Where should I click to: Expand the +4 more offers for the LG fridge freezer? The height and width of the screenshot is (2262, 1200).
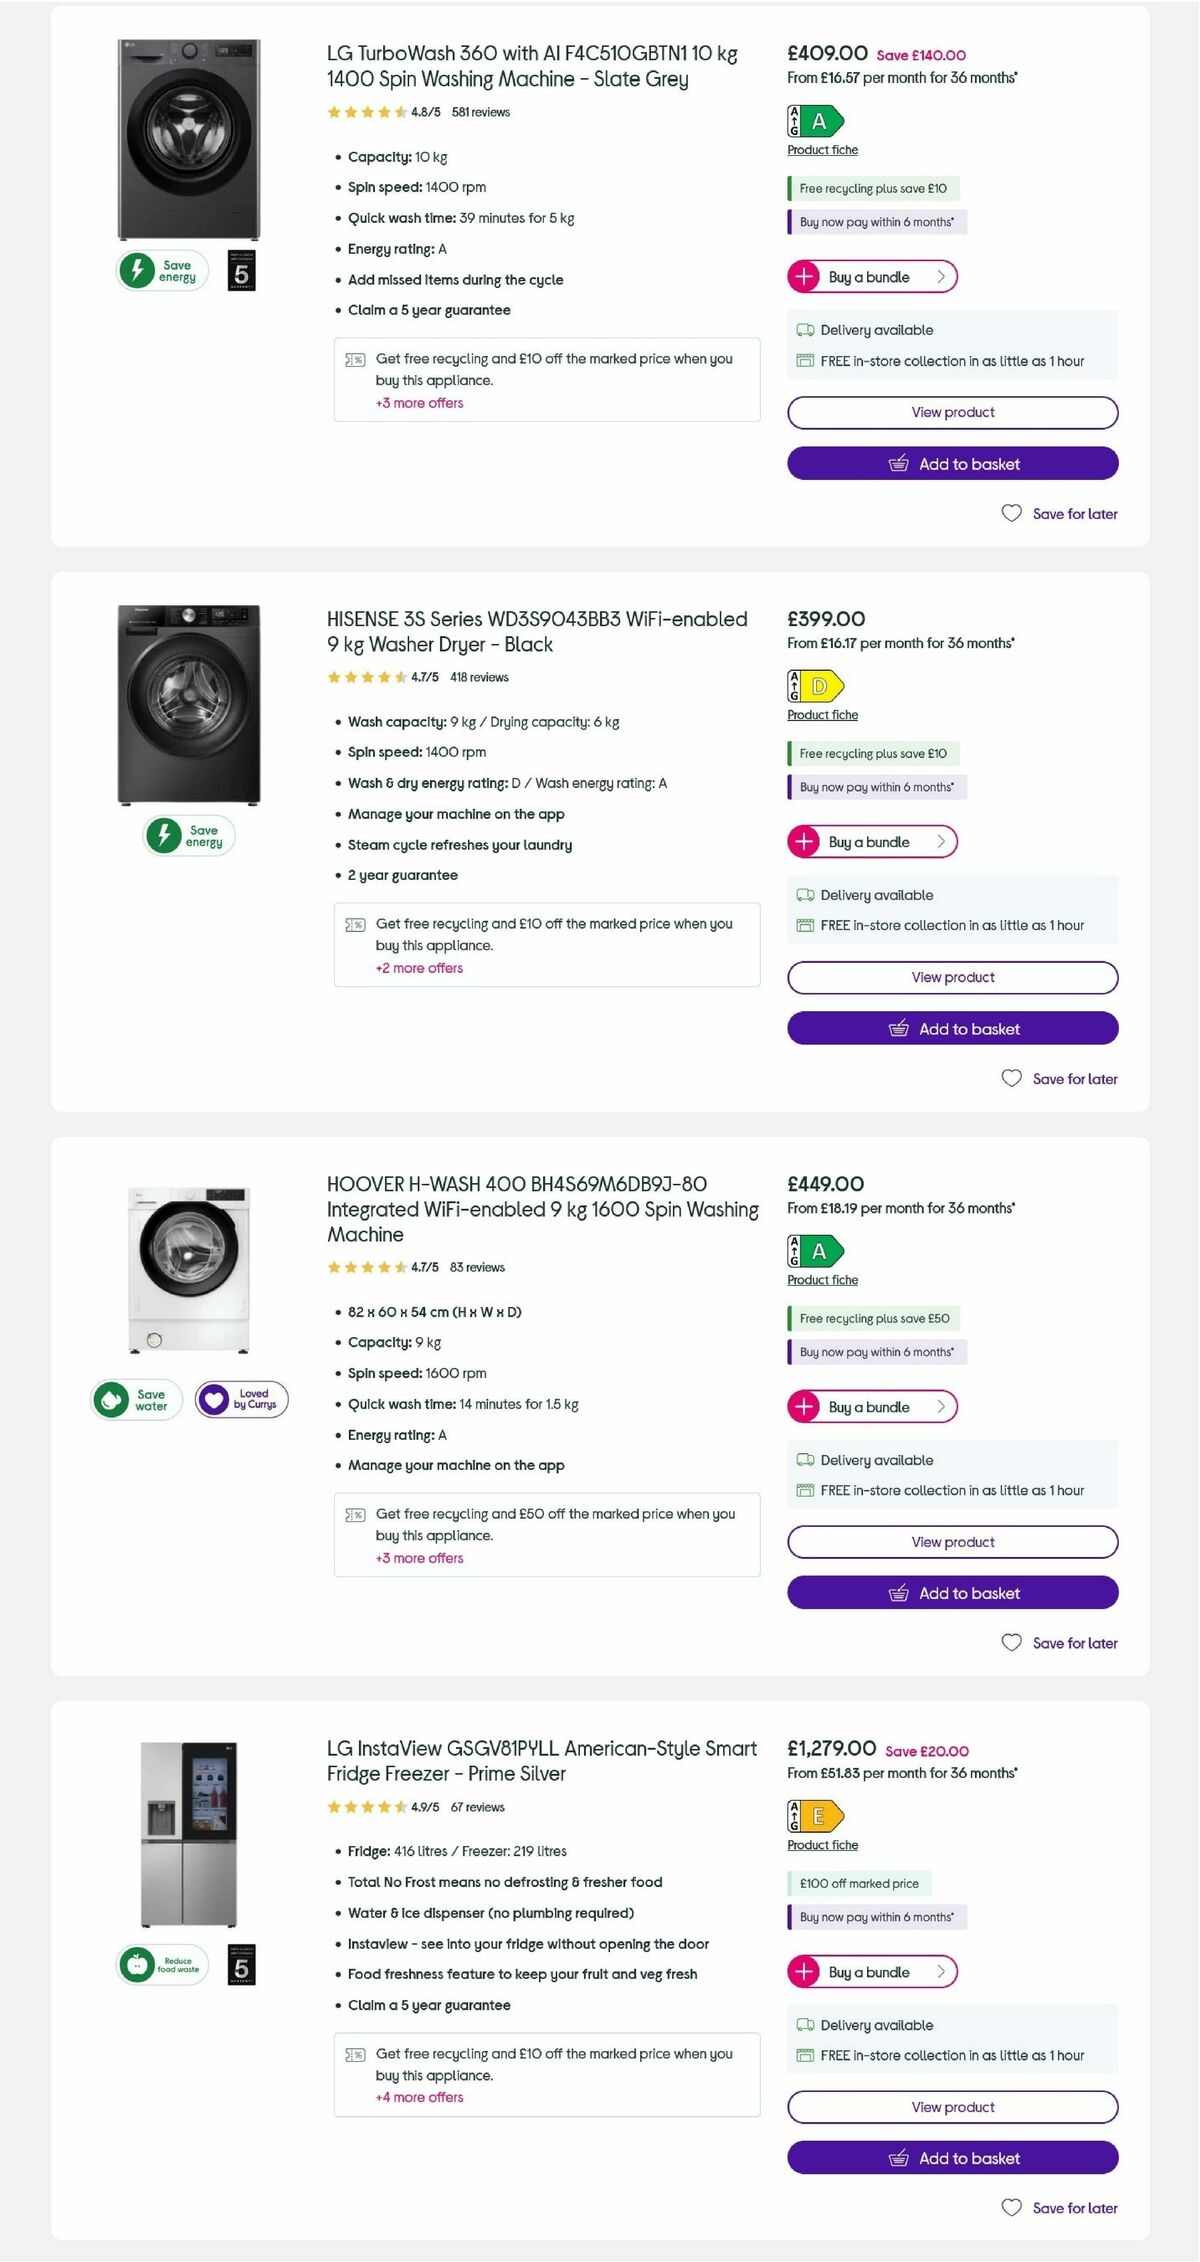[x=419, y=2097]
